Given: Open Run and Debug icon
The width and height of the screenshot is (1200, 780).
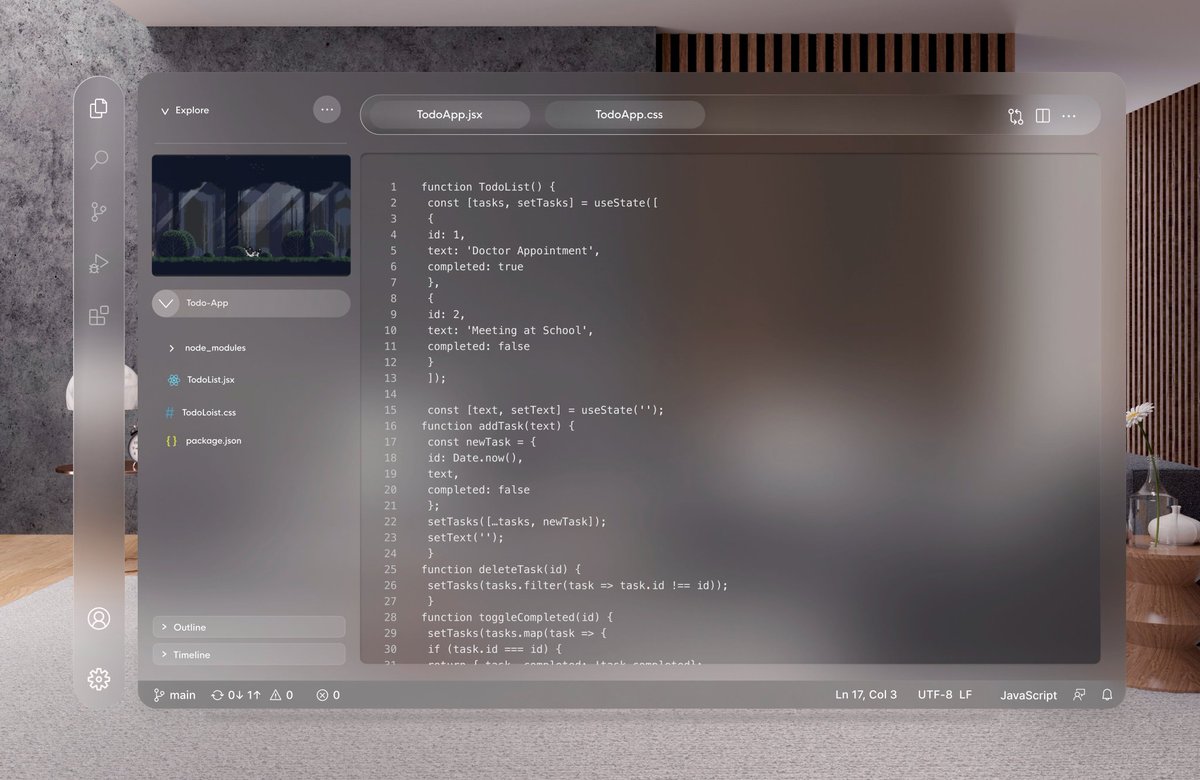Looking at the screenshot, I should point(98,264).
